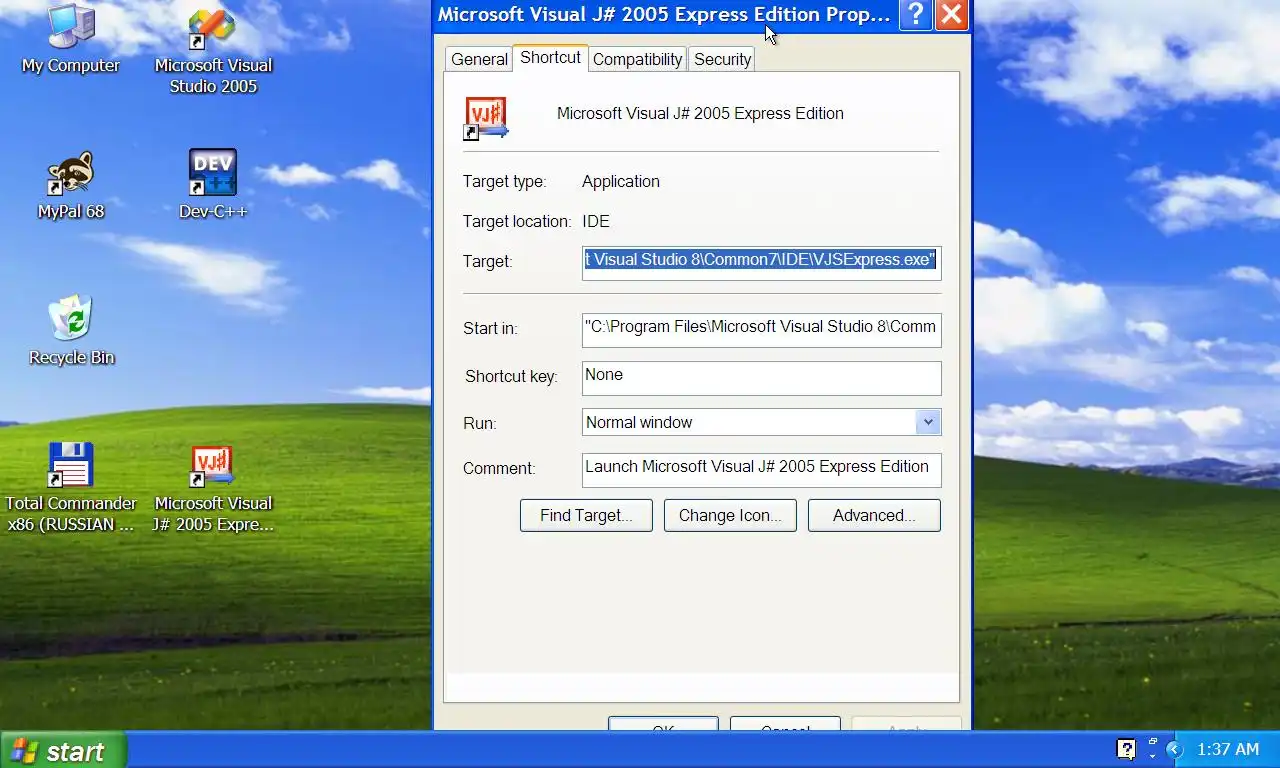Click the Find Target... button
This screenshot has height=768, width=1280.
point(586,515)
